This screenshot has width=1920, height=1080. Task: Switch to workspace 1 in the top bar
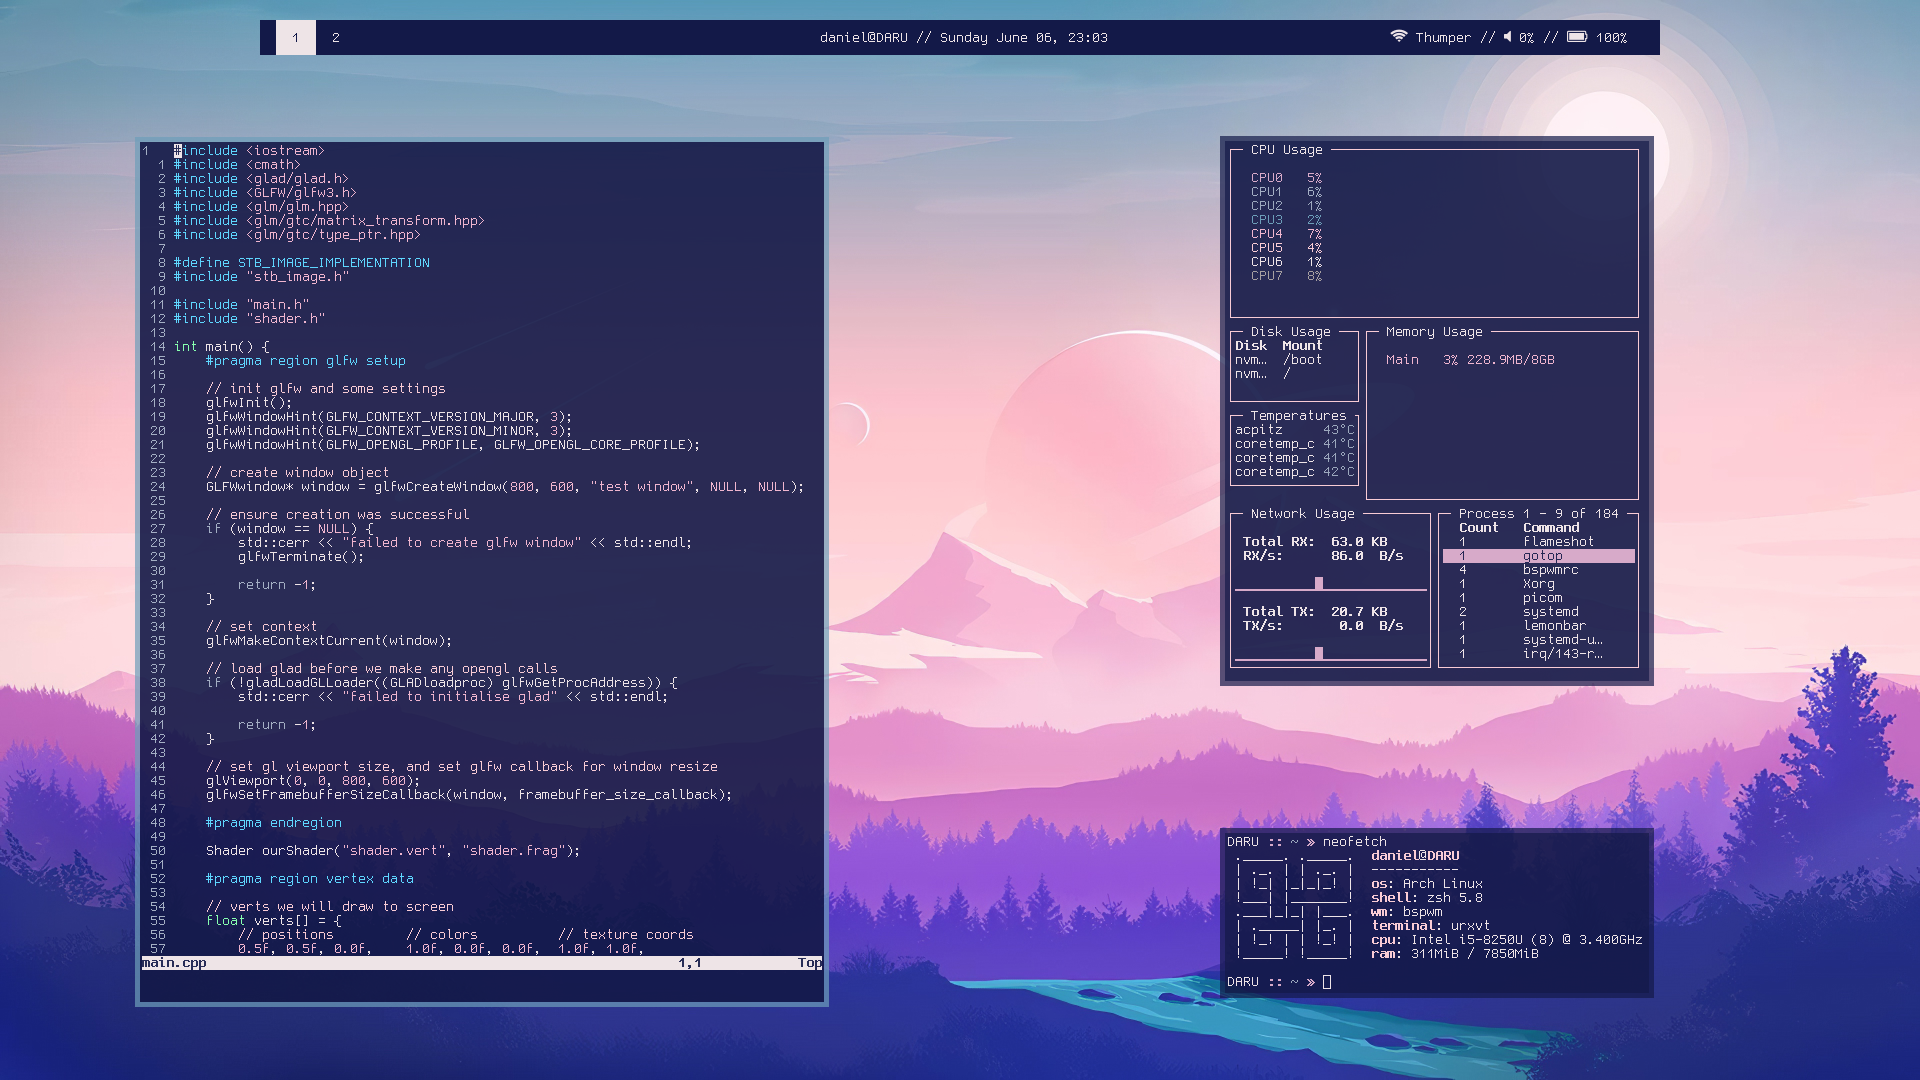(x=295, y=37)
